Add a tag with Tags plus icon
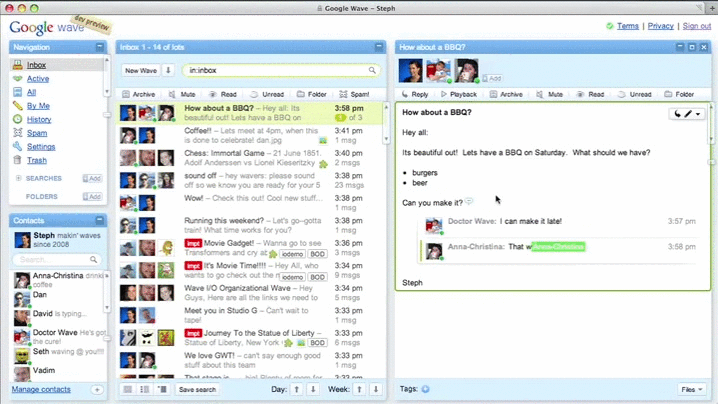 pos(425,389)
